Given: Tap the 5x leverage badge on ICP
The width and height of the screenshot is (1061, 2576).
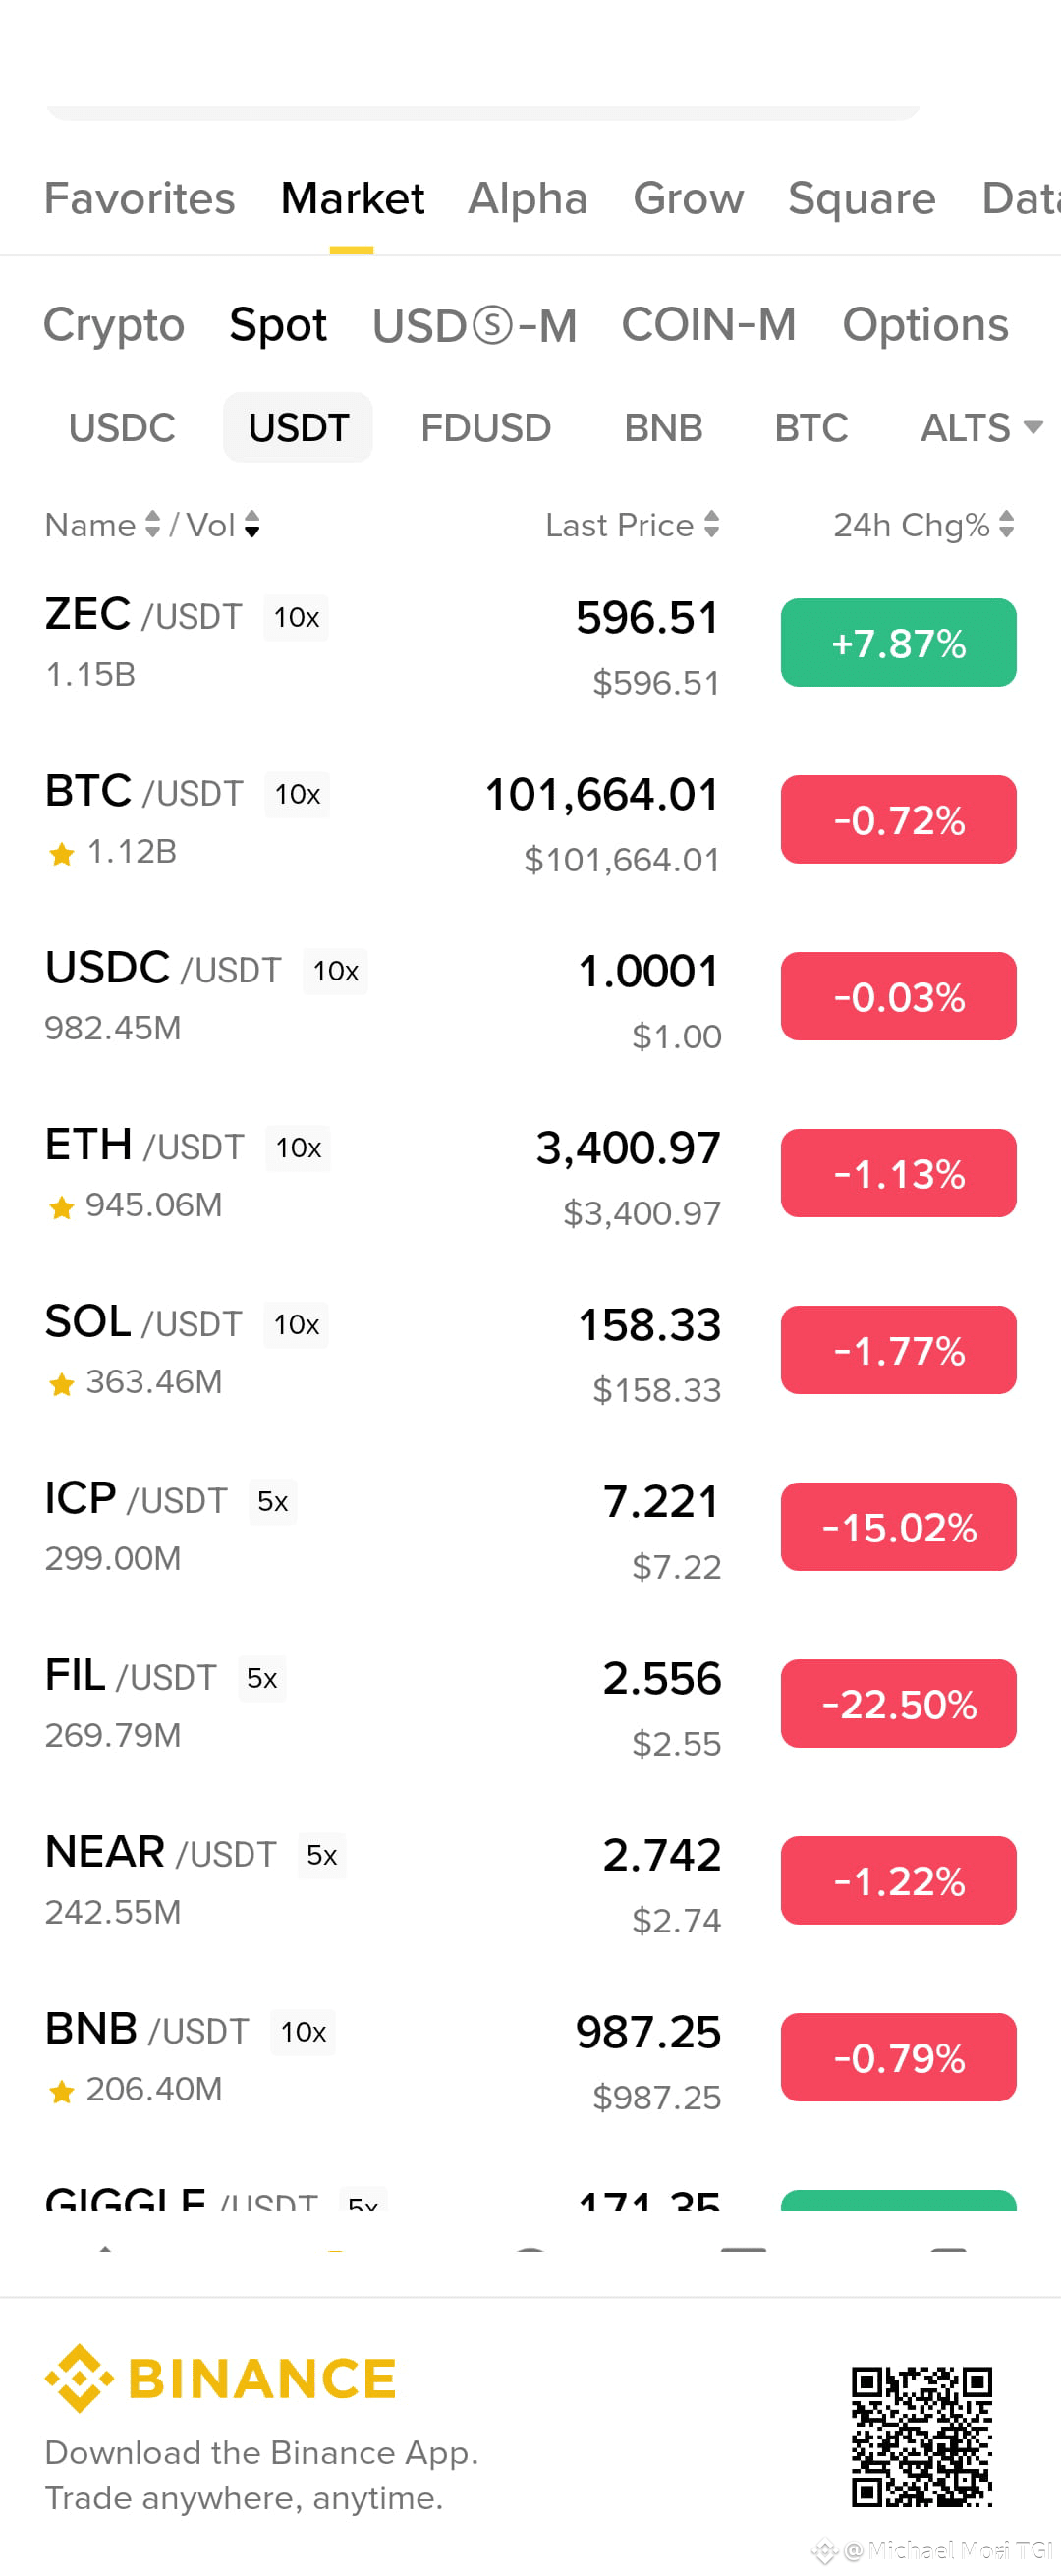Looking at the screenshot, I should click(272, 1501).
